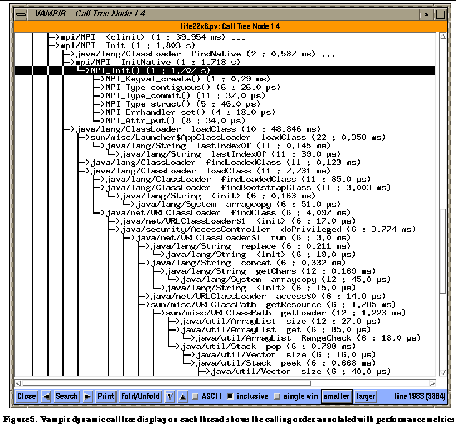This screenshot has height=442, width=456.
Task: Click the up triangle navigation icon
Action: coord(183,396)
